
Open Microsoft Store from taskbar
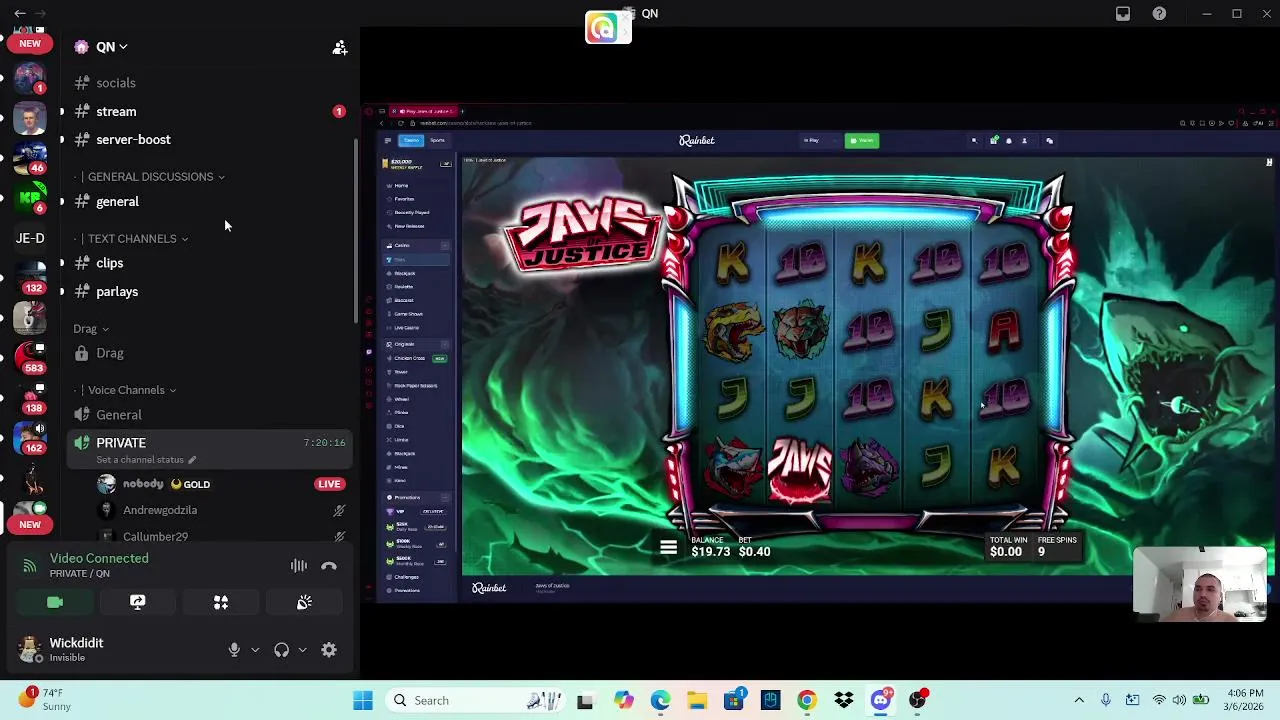[734, 700]
